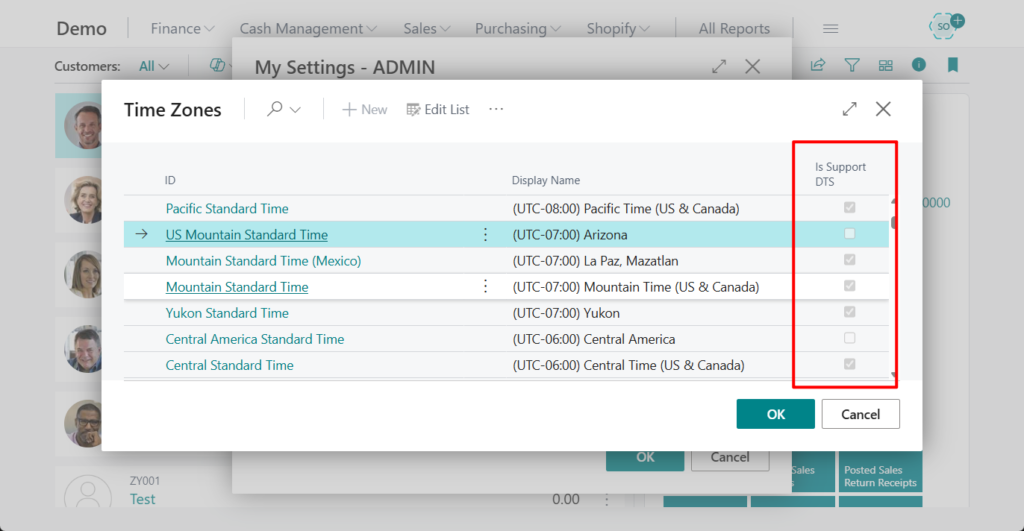Click the New plus icon
This screenshot has width=1024, height=531.
(349, 109)
